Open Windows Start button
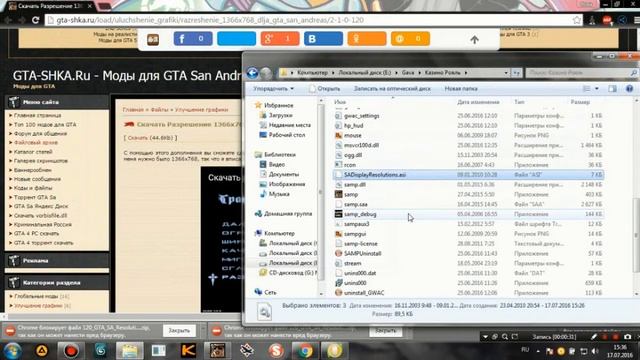 coord(13,351)
